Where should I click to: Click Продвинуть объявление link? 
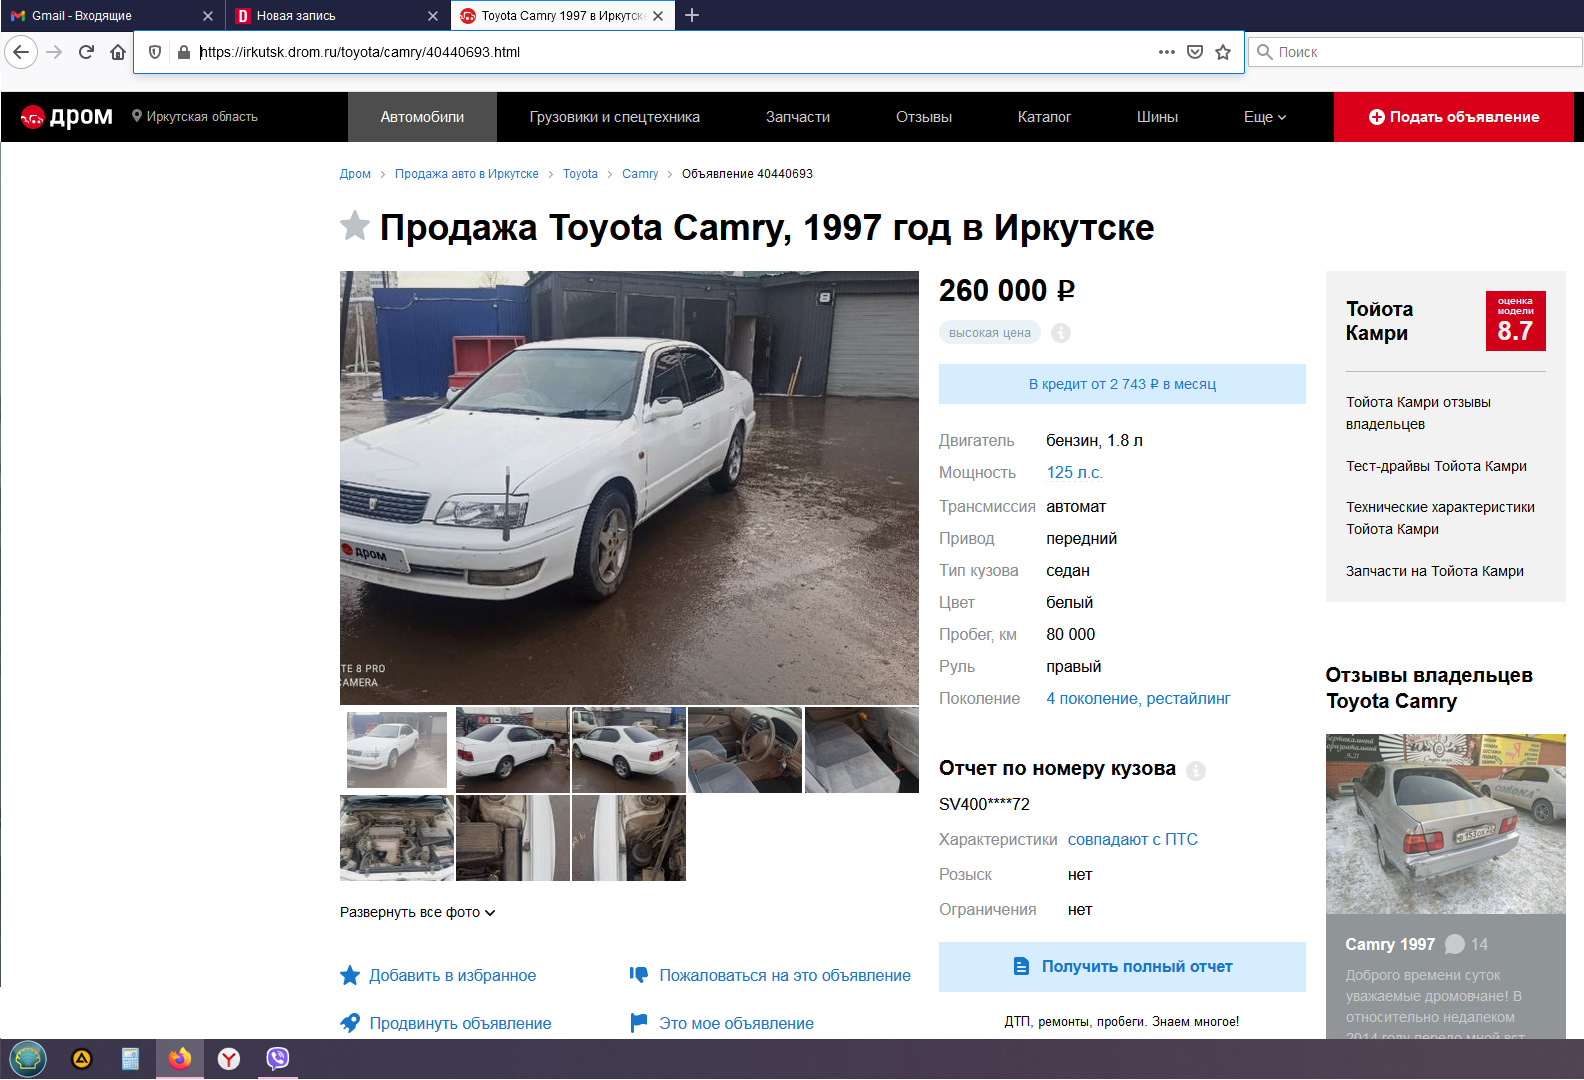pos(446,1023)
